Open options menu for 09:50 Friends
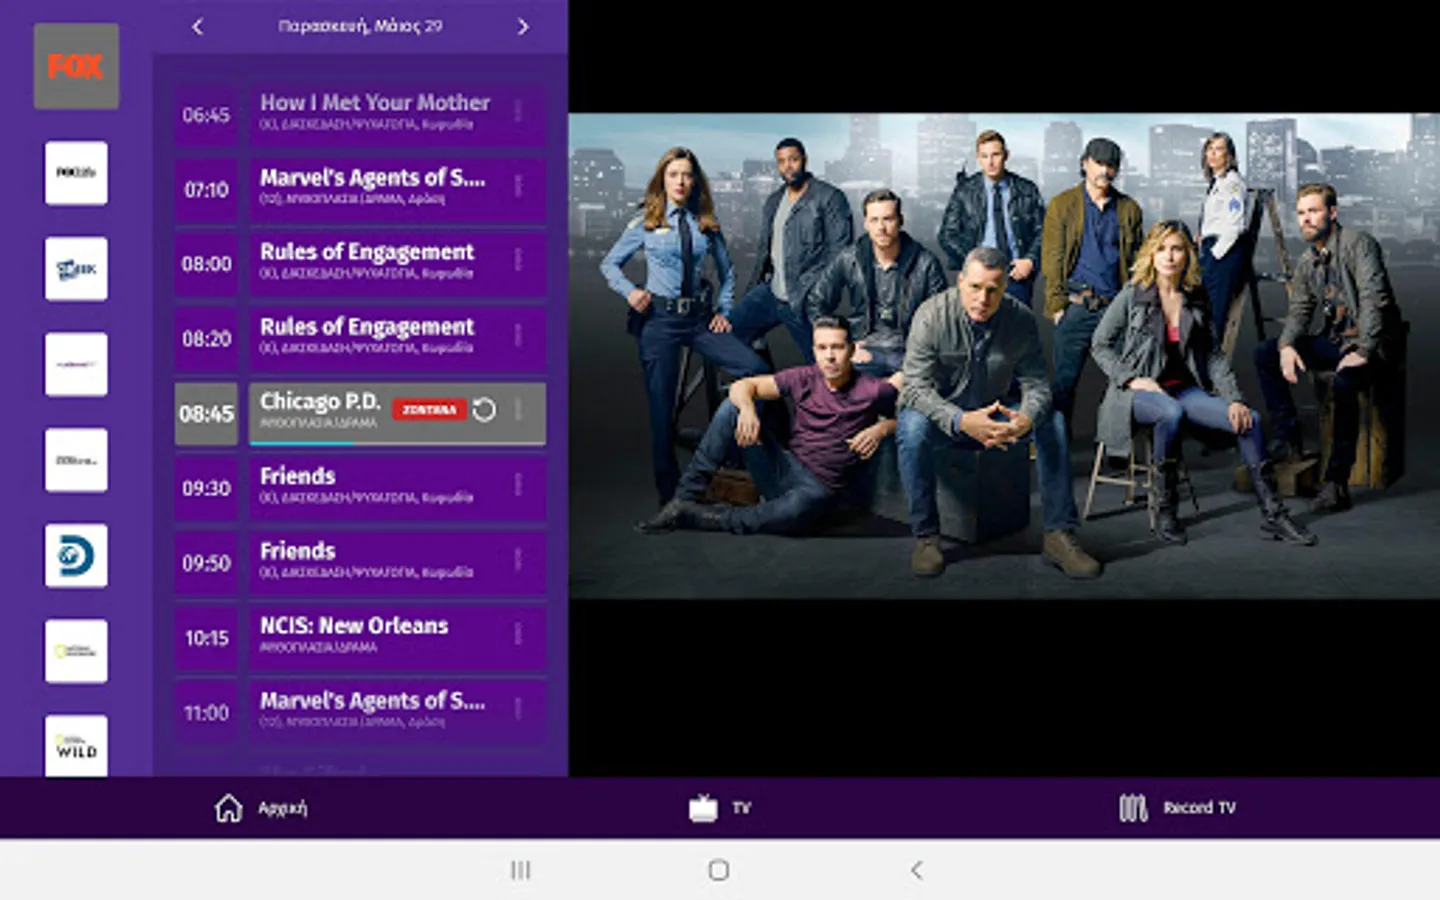Image resolution: width=1440 pixels, height=900 pixels. (518, 560)
